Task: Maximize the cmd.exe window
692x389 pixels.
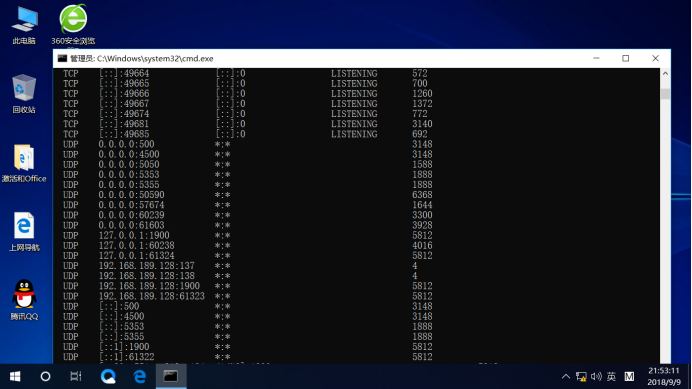Action: pos(626,58)
